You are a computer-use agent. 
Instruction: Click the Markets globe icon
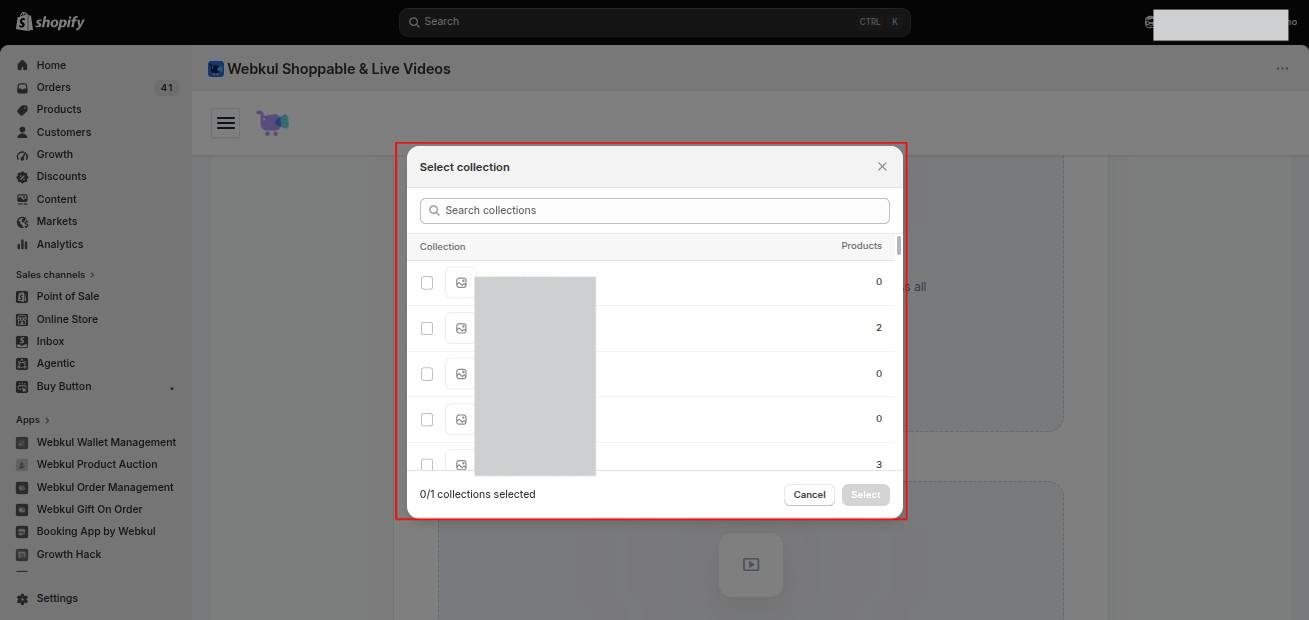click(x=23, y=221)
